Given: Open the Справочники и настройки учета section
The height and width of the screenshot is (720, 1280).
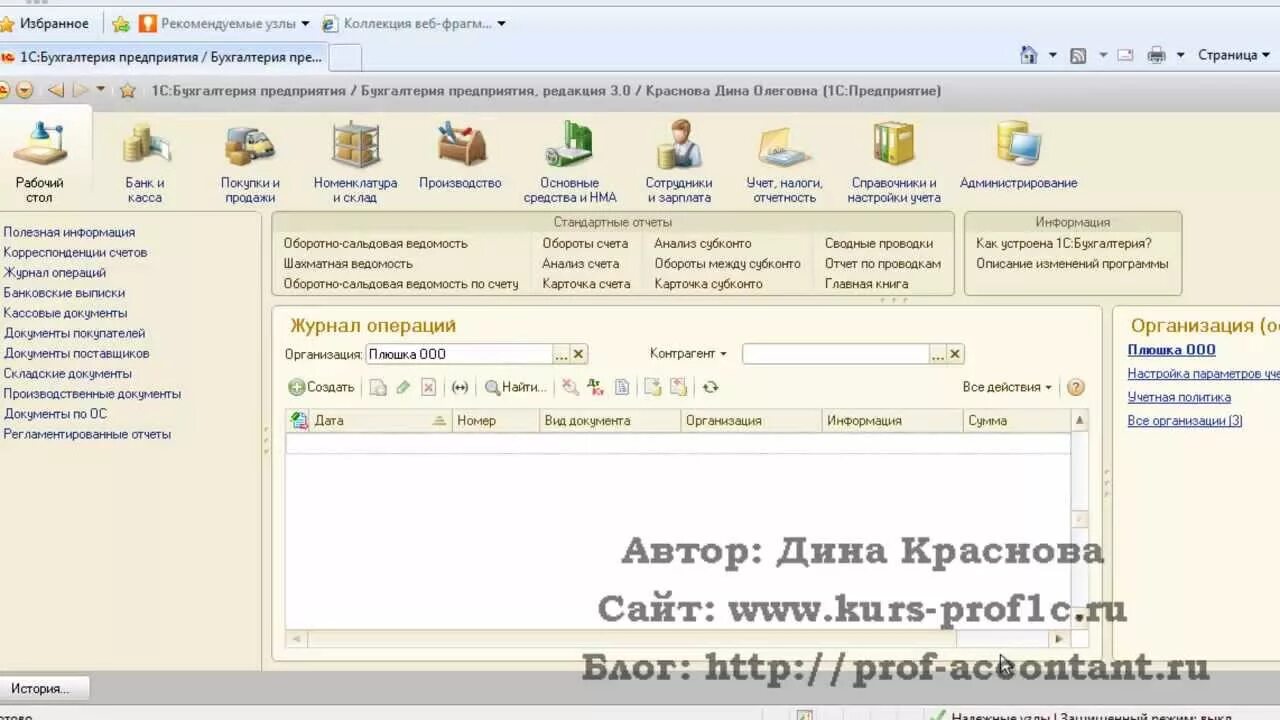Looking at the screenshot, I should (894, 162).
